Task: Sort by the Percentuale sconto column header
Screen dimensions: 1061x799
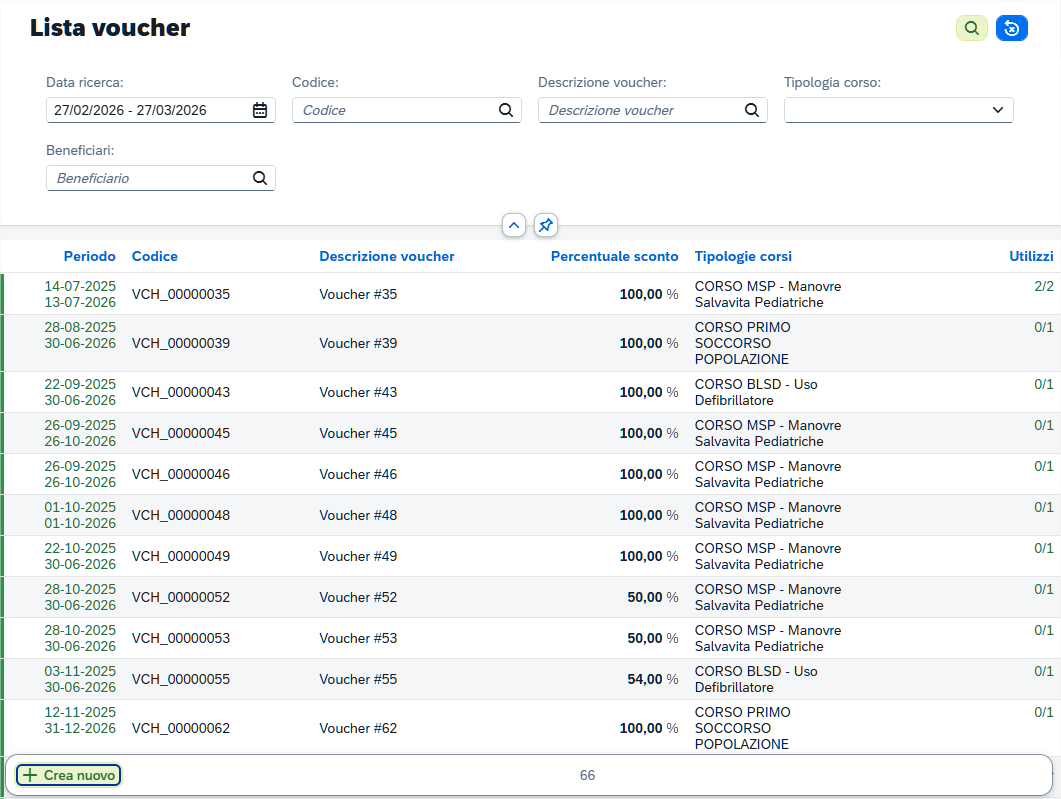Action: (x=614, y=256)
